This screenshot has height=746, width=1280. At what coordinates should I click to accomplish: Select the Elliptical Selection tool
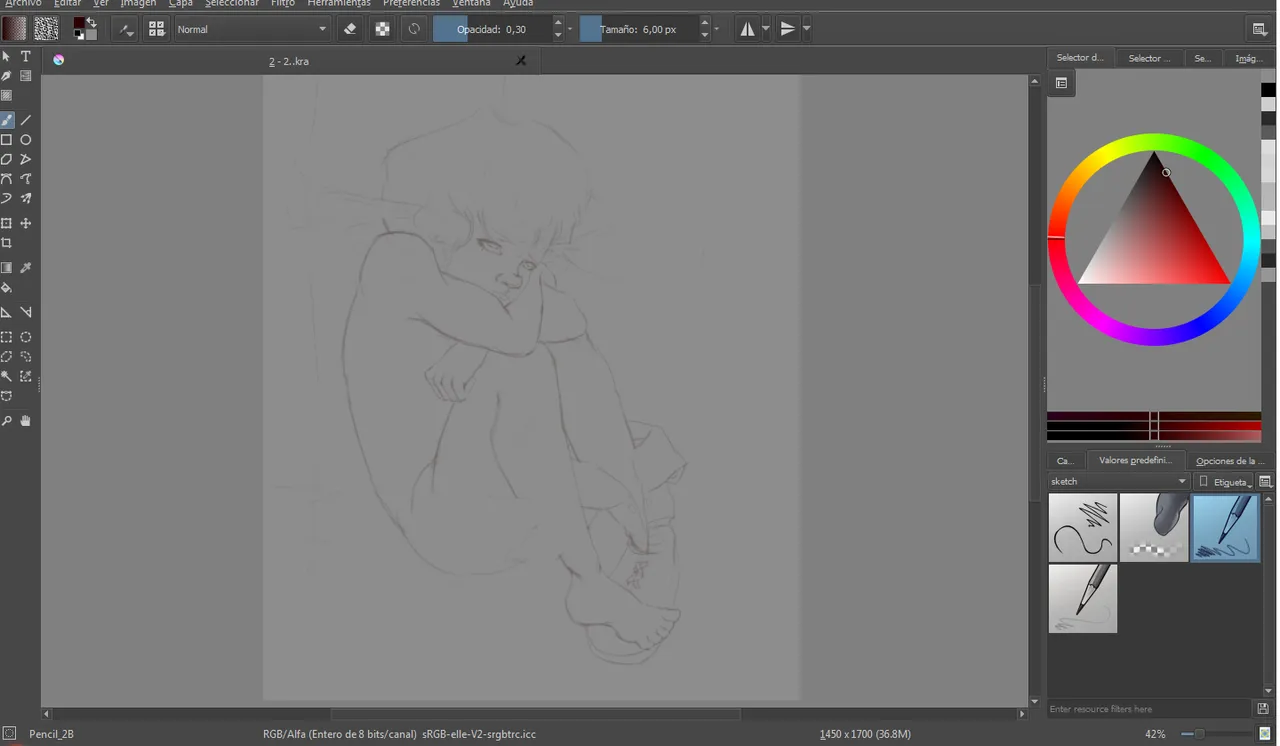(x=26, y=337)
